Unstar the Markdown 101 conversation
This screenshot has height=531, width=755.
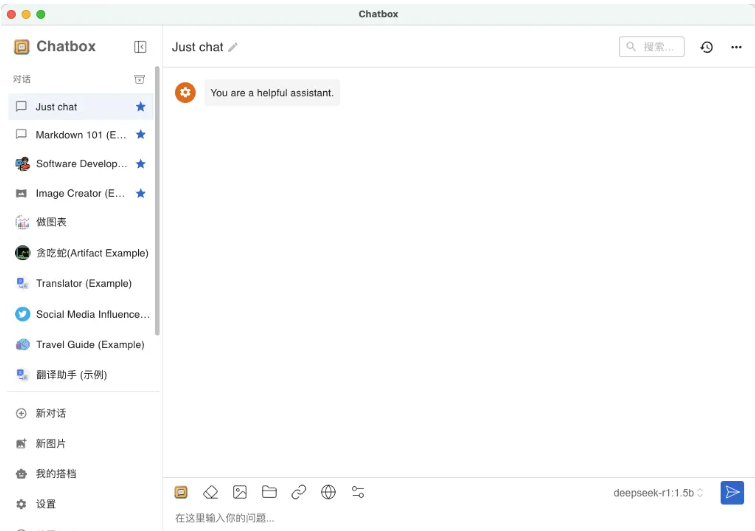pos(141,134)
